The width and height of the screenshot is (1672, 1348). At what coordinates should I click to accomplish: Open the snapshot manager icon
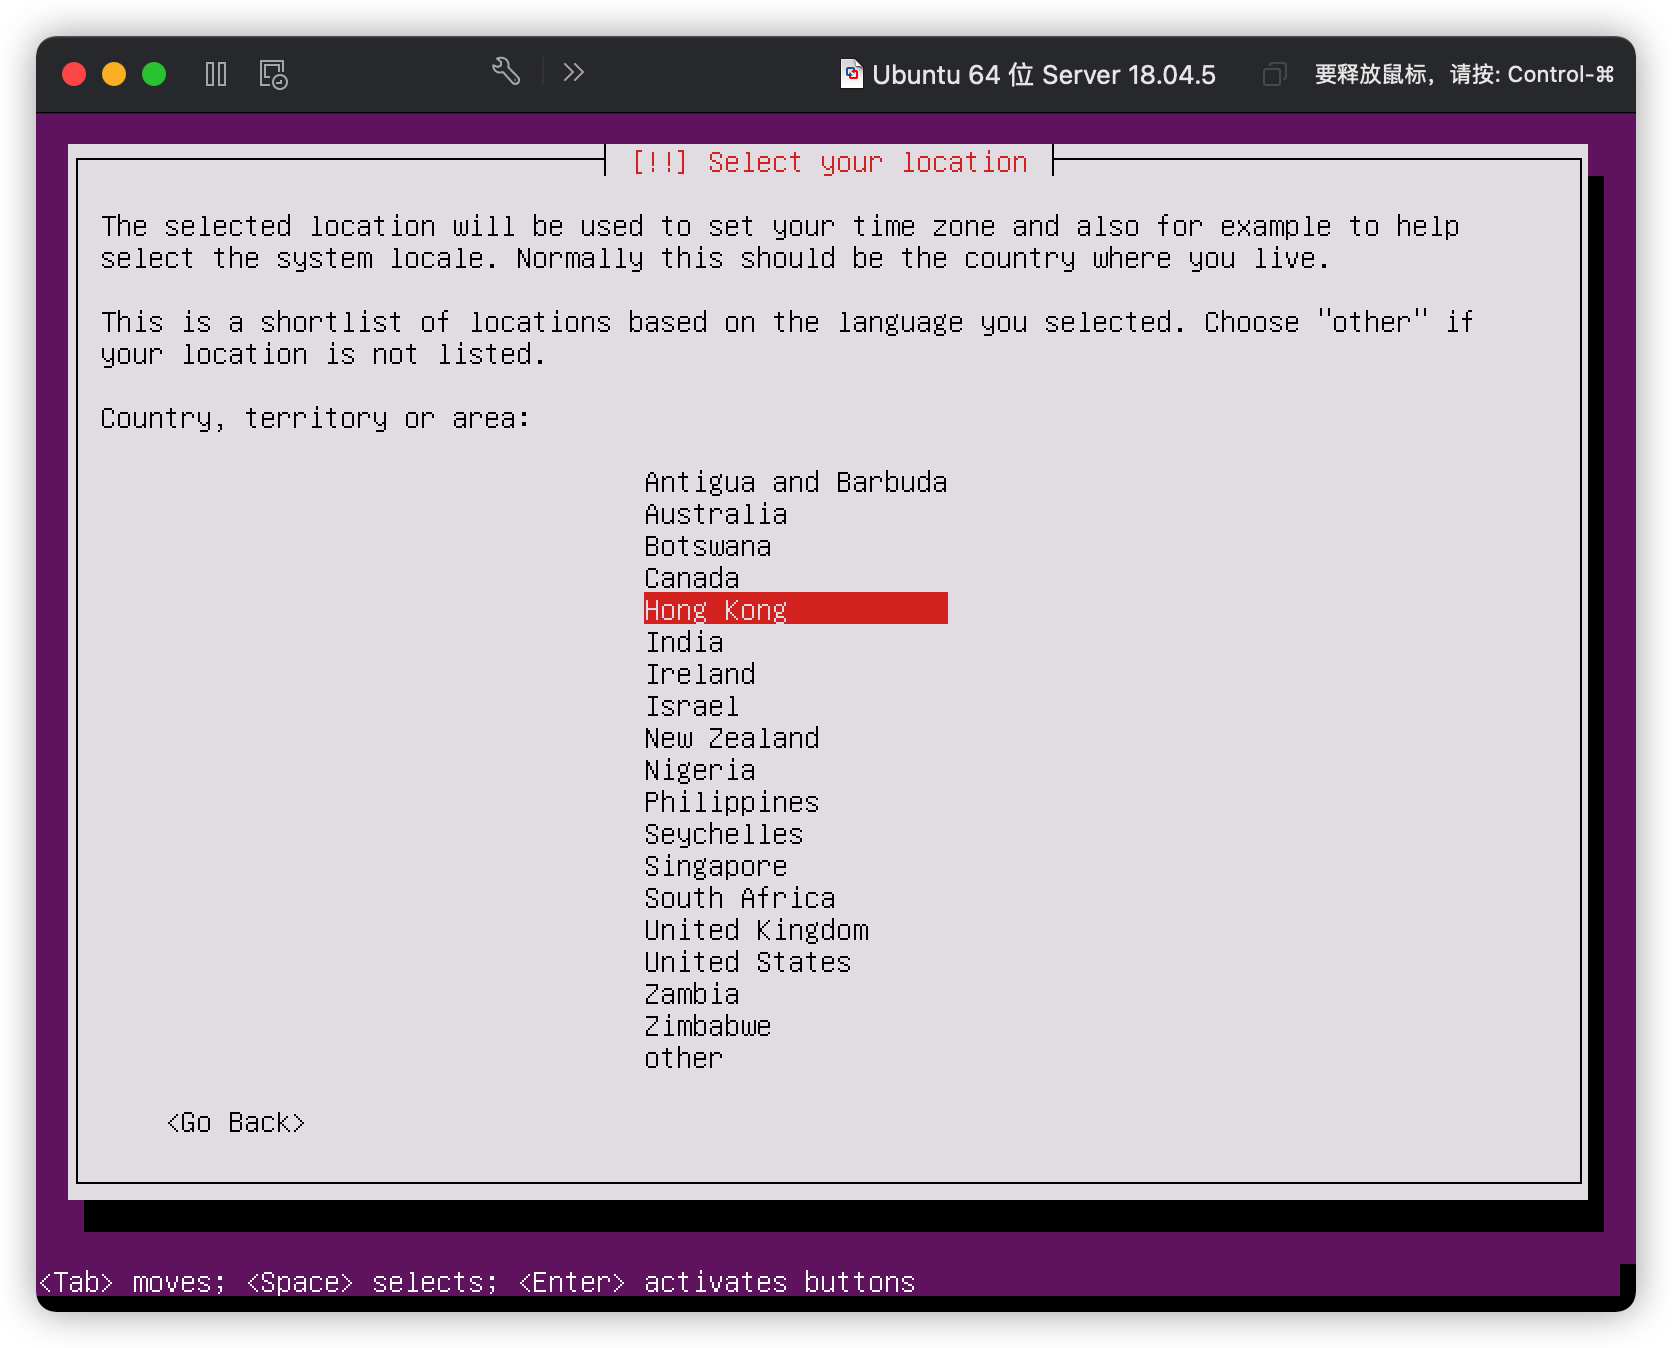click(x=273, y=74)
